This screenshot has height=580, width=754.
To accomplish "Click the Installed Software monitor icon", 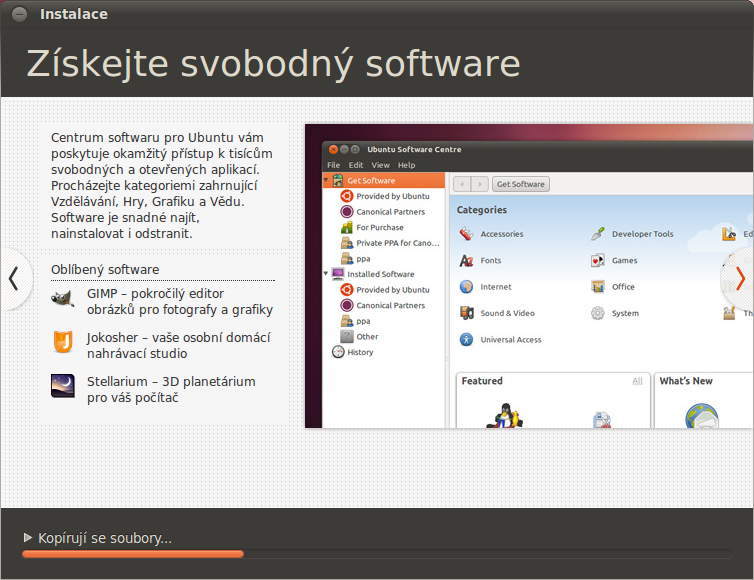I will [338, 274].
